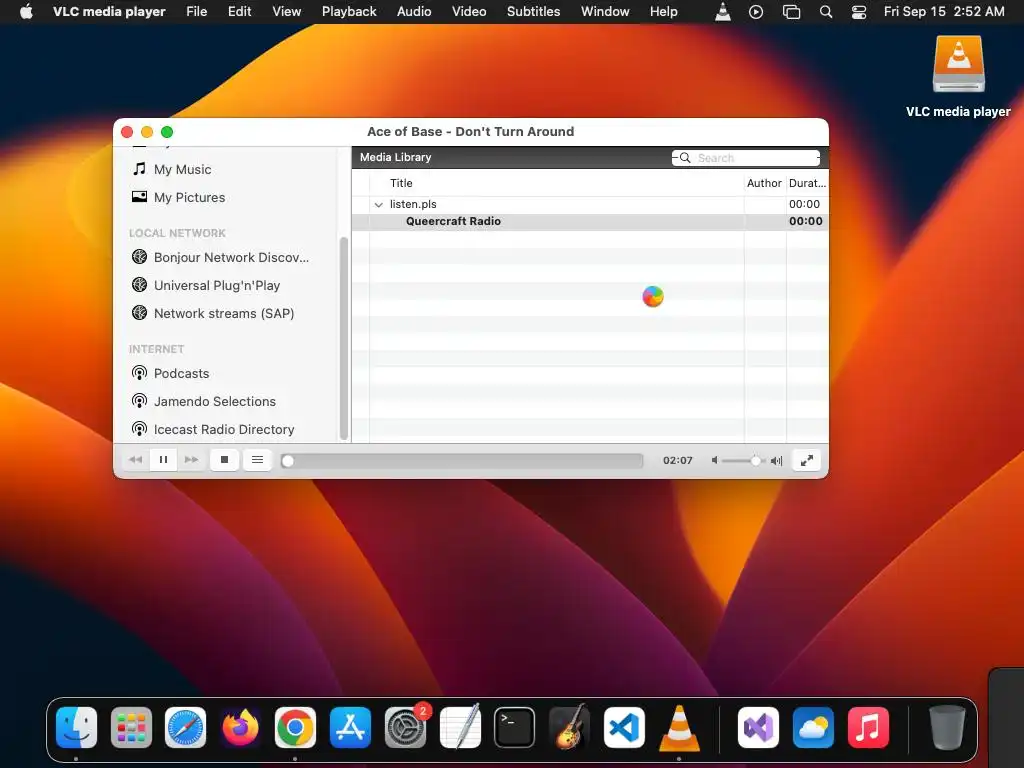
Task: Sort by the Duration column header
Action: tap(807, 184)
